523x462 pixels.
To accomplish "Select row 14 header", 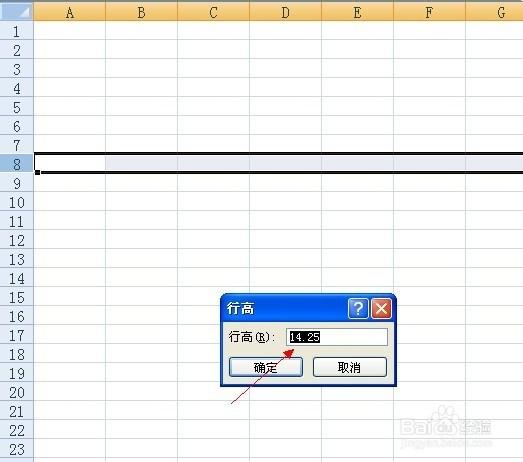I will [x=17, y=278].
